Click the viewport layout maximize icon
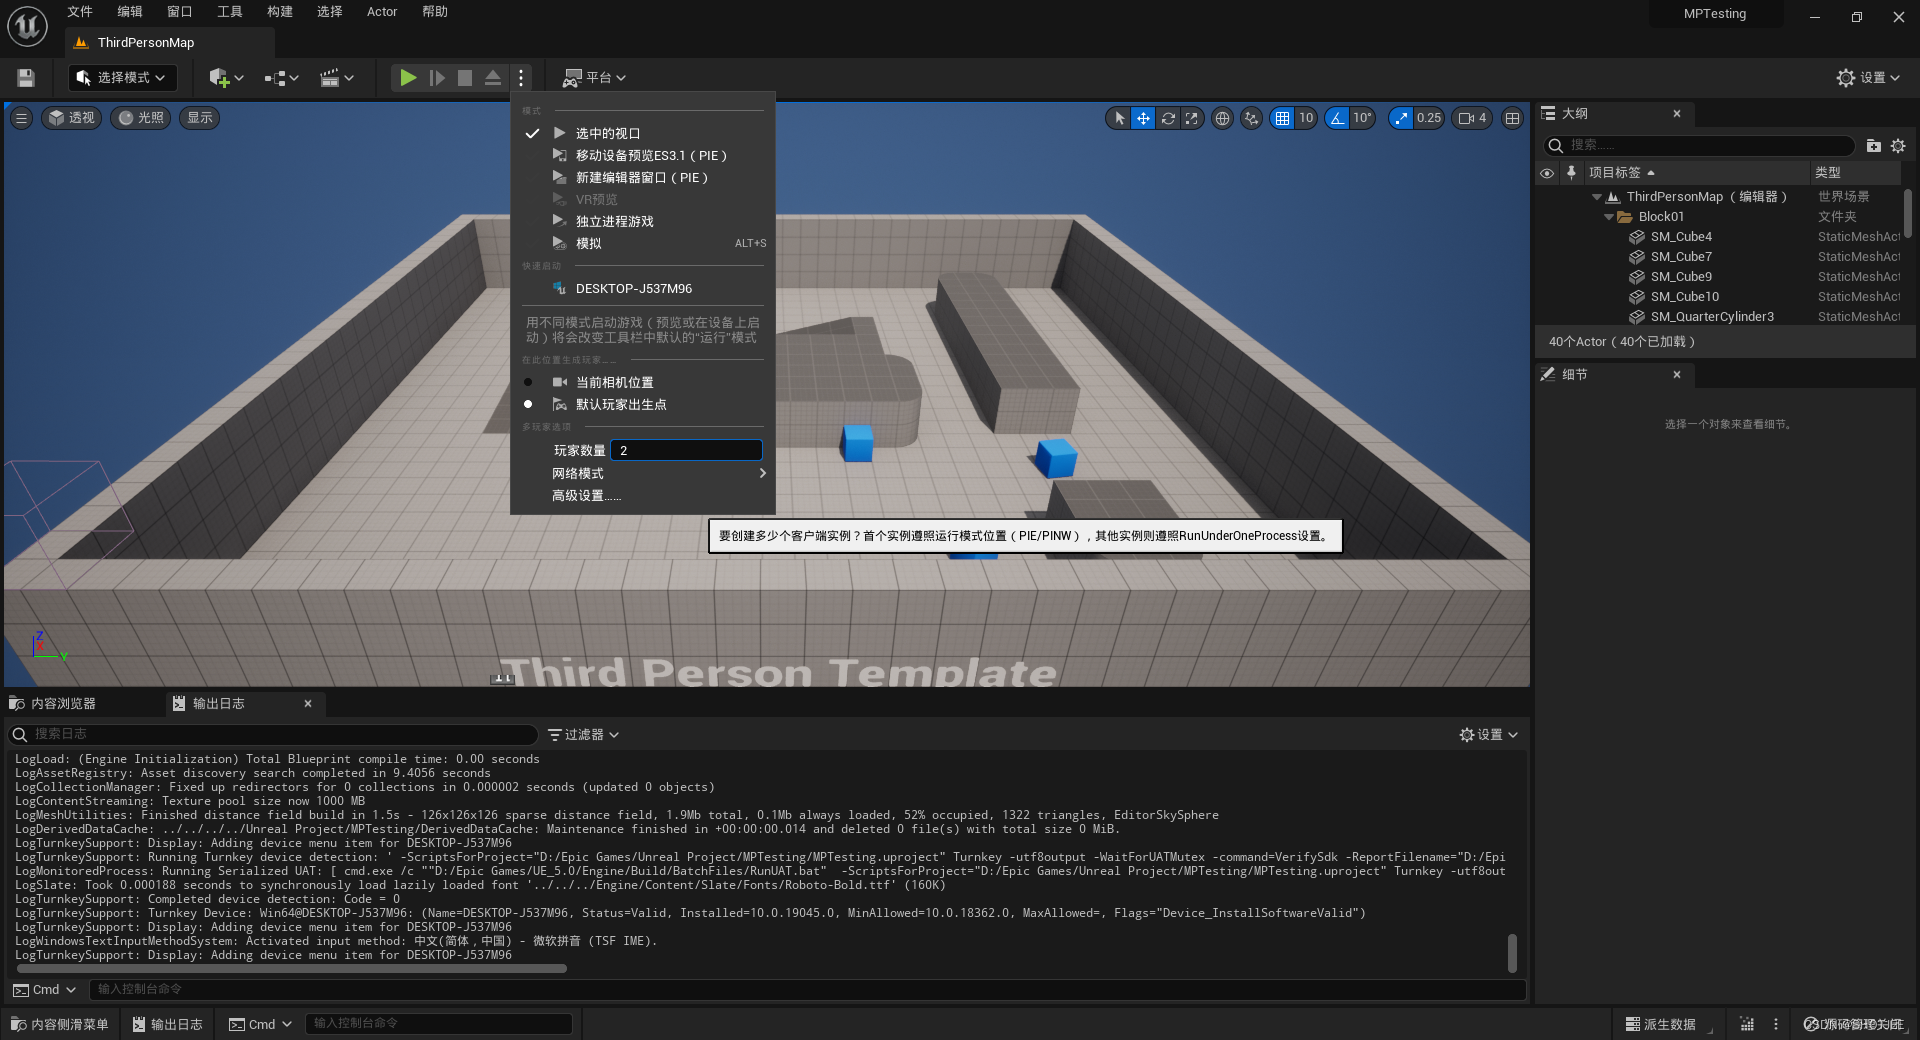The height and width of the screenshot is (1040, 1920). pyautogui.click(x=1512, y=118)
